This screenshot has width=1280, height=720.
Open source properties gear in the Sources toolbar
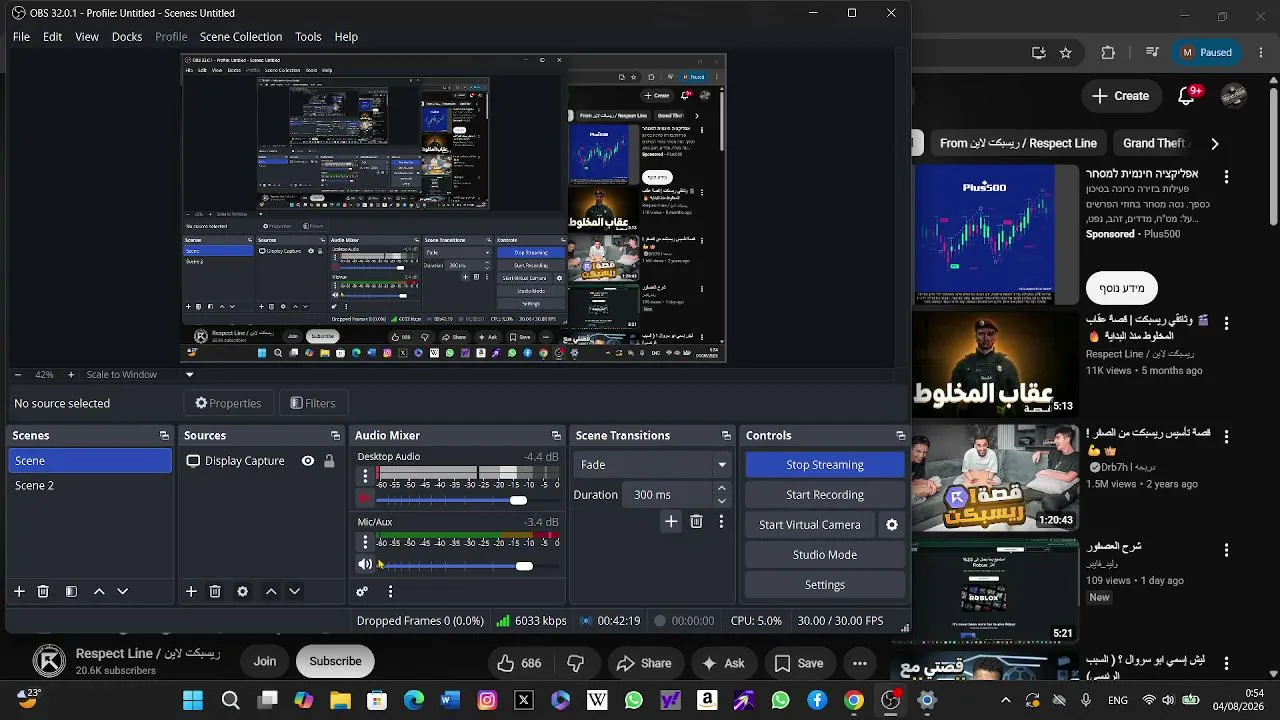tap(242, 592)
